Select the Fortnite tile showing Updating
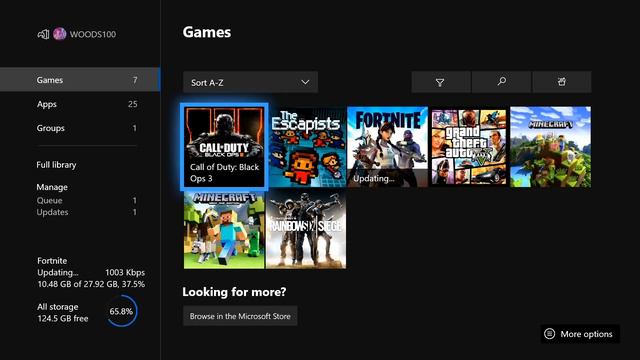The width and height of the screenshot is (640, 360). (x=387, y=147)
